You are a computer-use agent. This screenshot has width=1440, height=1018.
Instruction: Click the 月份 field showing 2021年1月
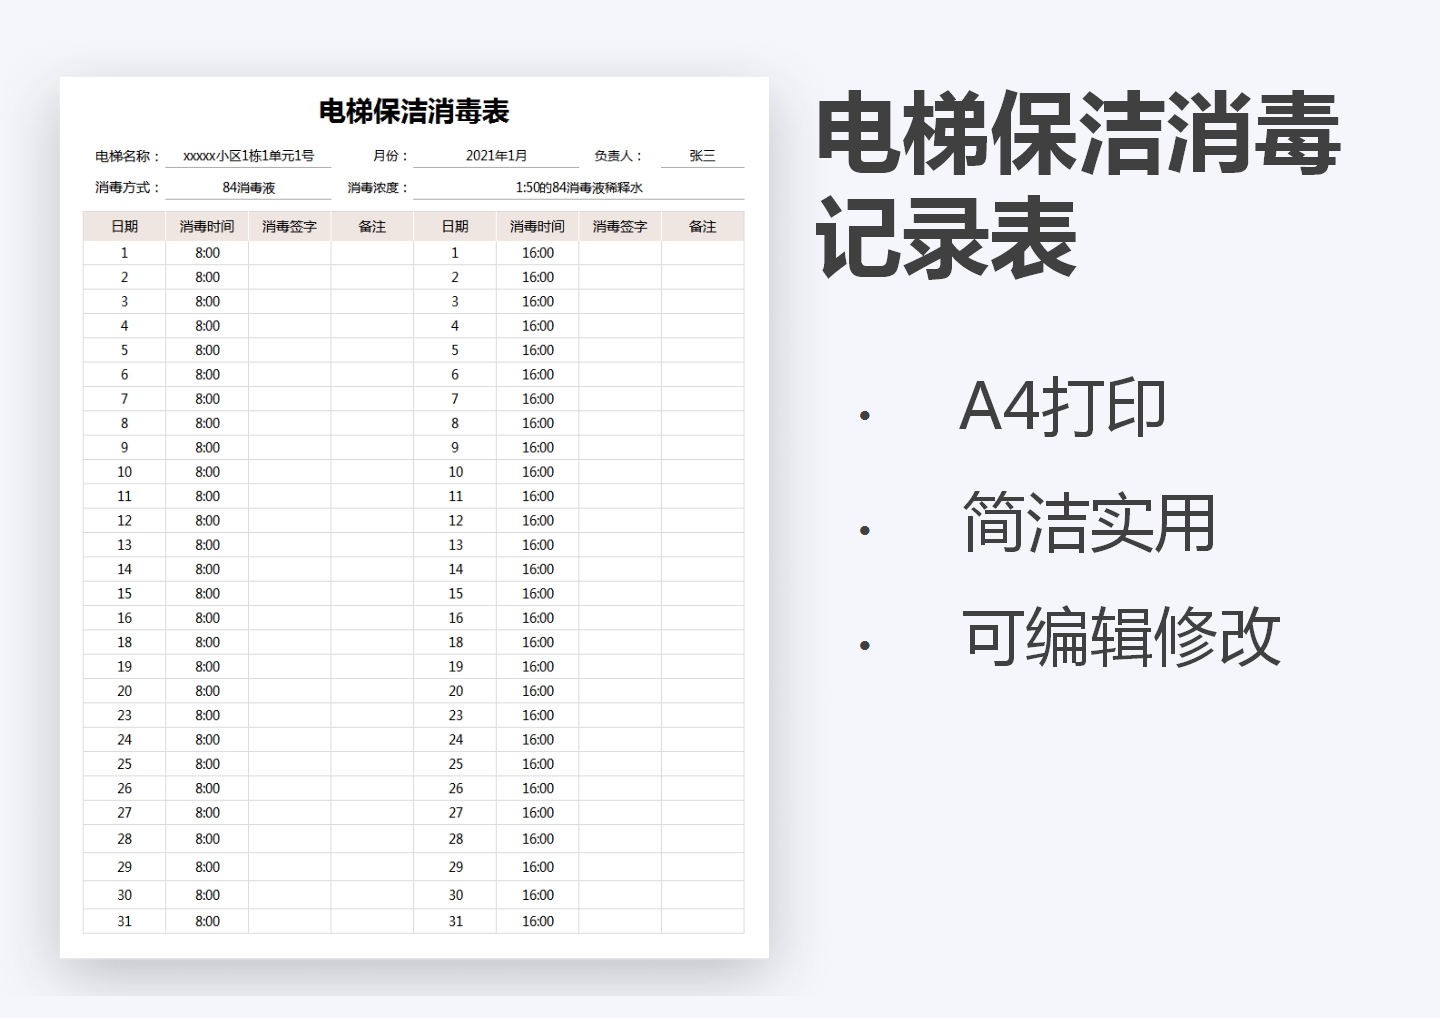(498, 155)
